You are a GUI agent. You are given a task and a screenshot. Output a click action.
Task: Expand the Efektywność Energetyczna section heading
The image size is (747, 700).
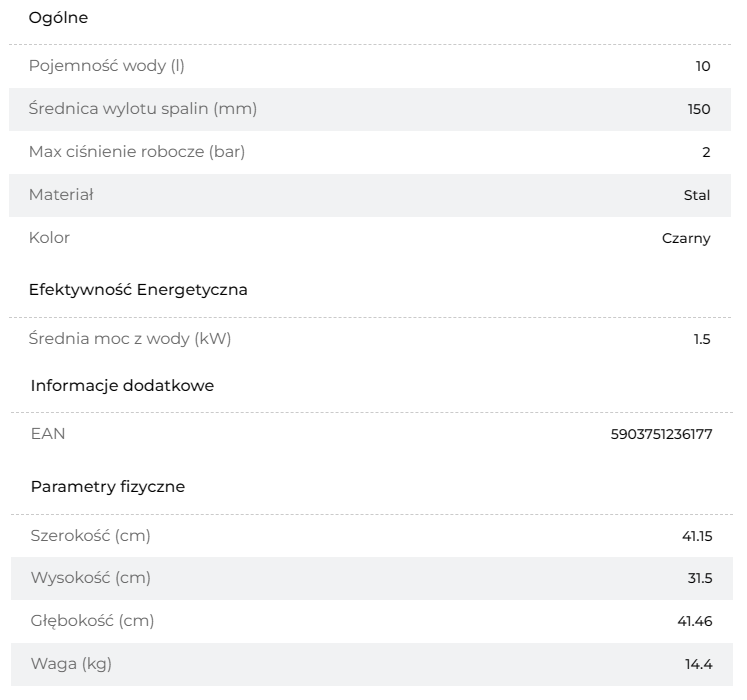click(x=138, y=290)
